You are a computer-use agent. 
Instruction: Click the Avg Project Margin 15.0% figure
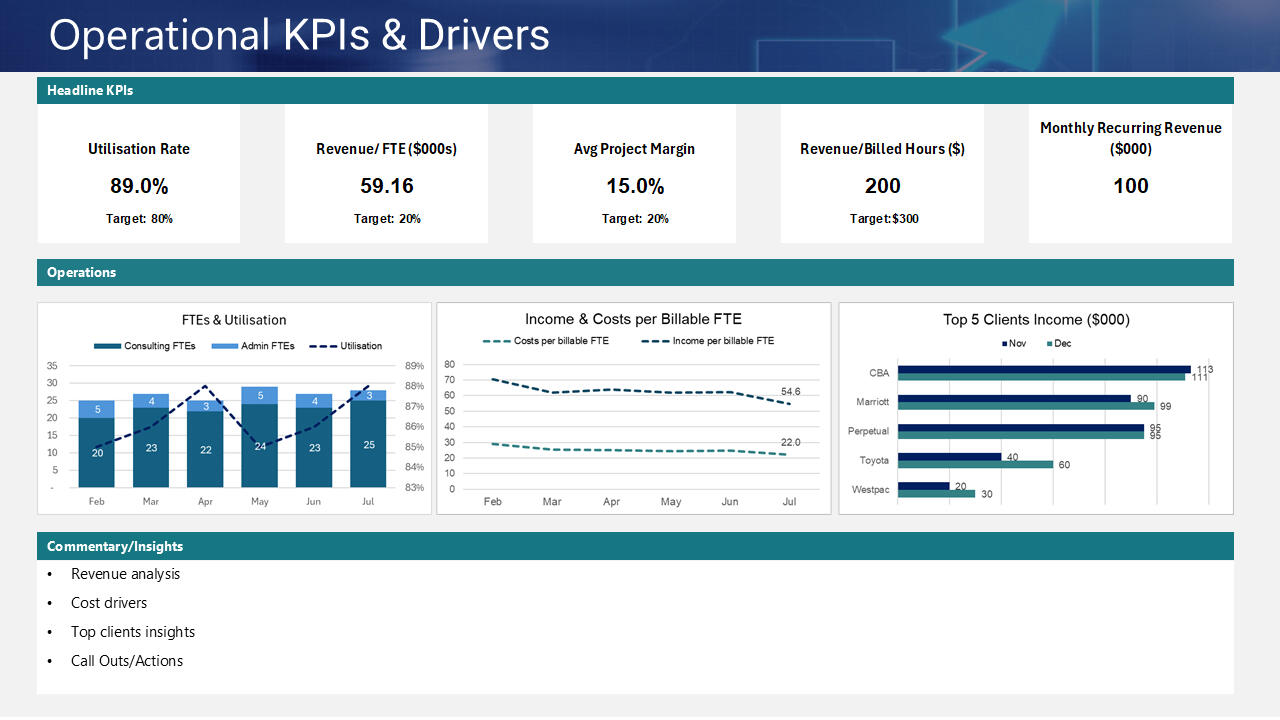[x=634, y=186]
